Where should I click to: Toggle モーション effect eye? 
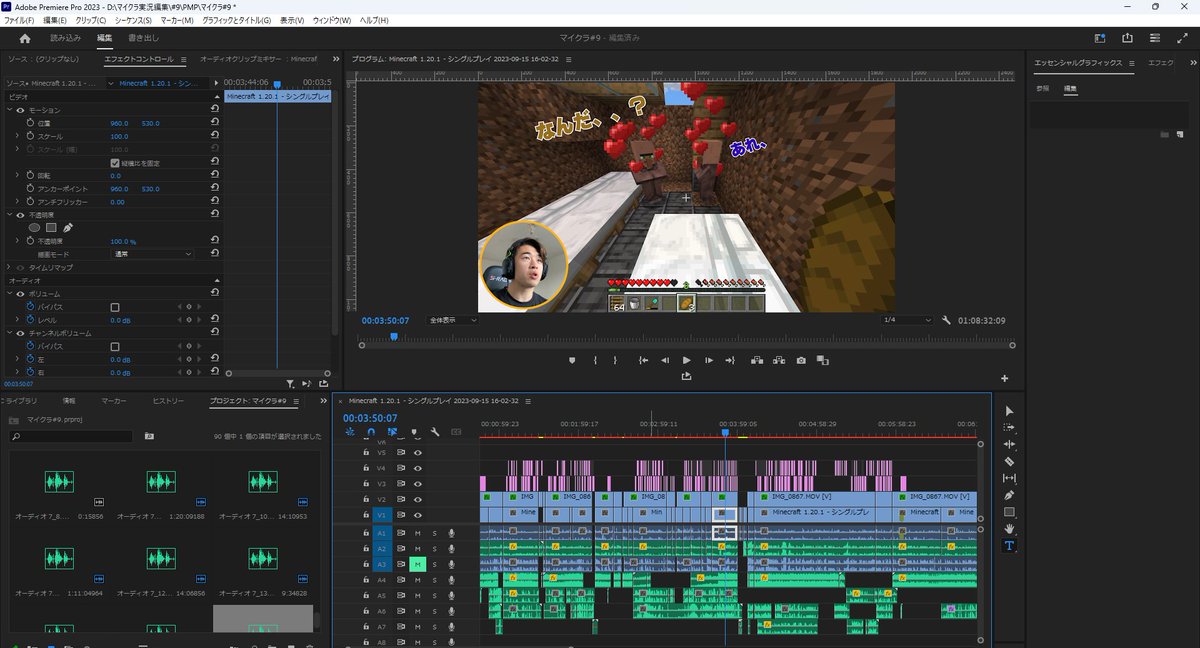[x=20, y=110]
